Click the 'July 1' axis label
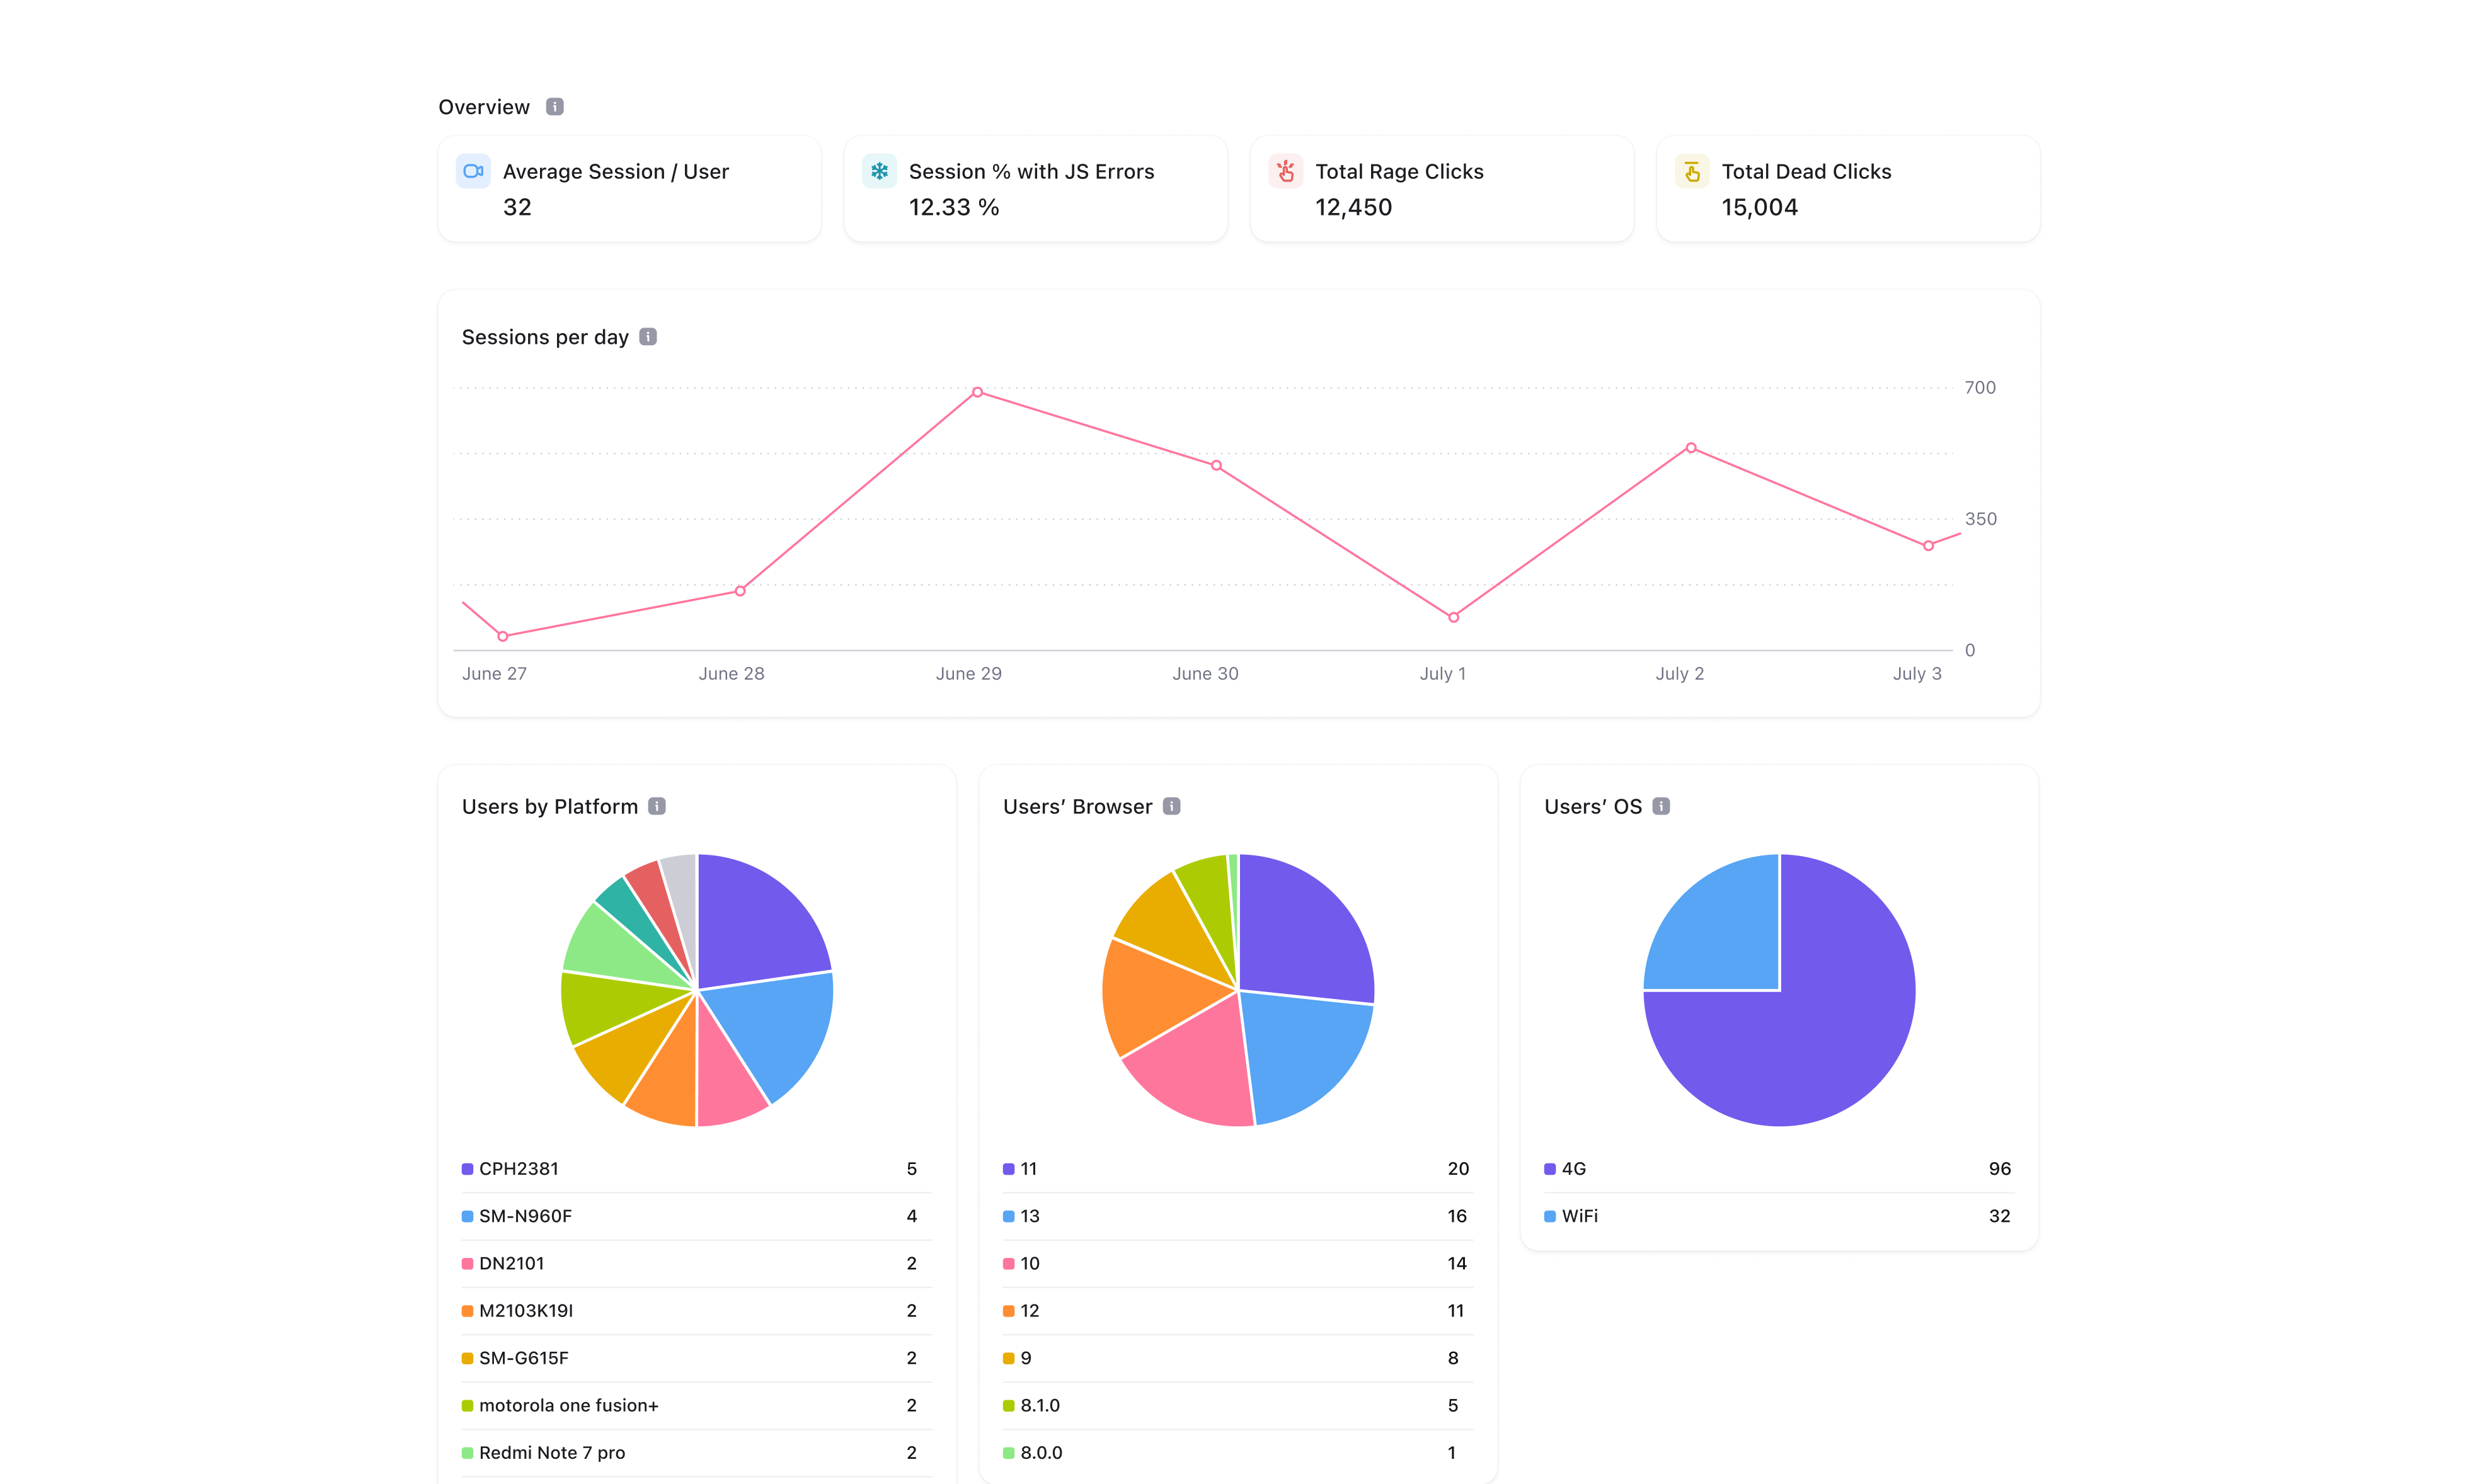Viewport: 2480px width, 1484px height. 1443,674
